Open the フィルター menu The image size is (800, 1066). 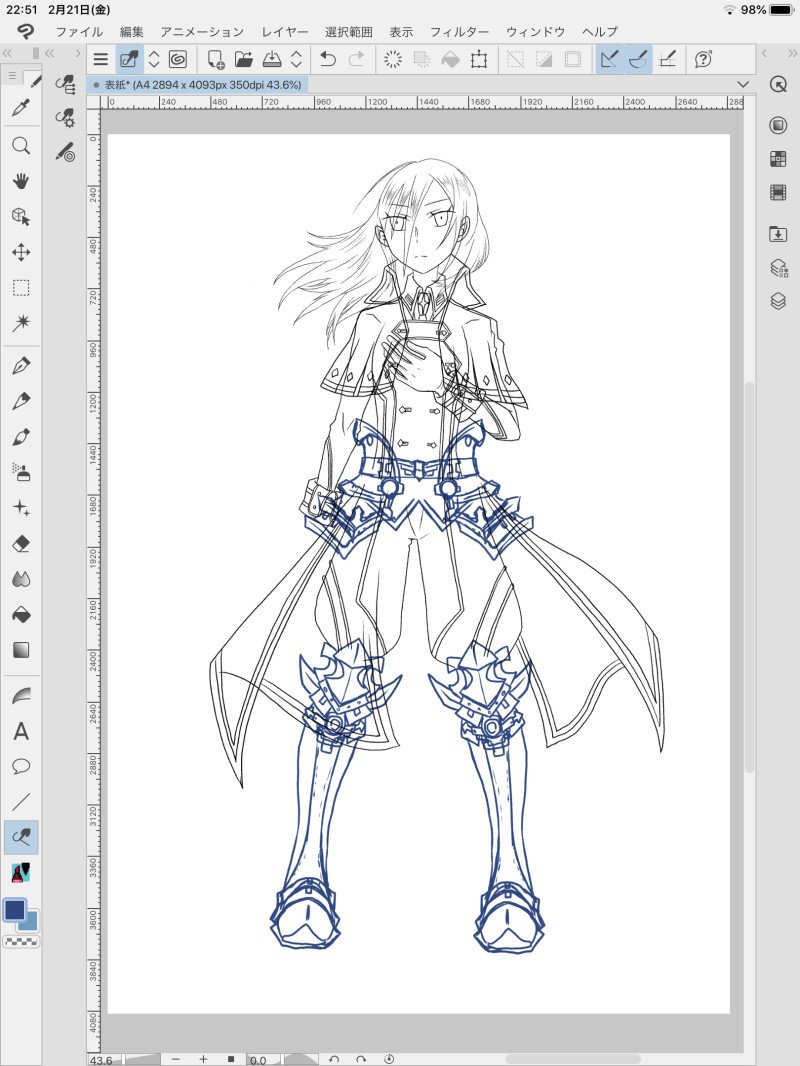click(x=459, y=32)
